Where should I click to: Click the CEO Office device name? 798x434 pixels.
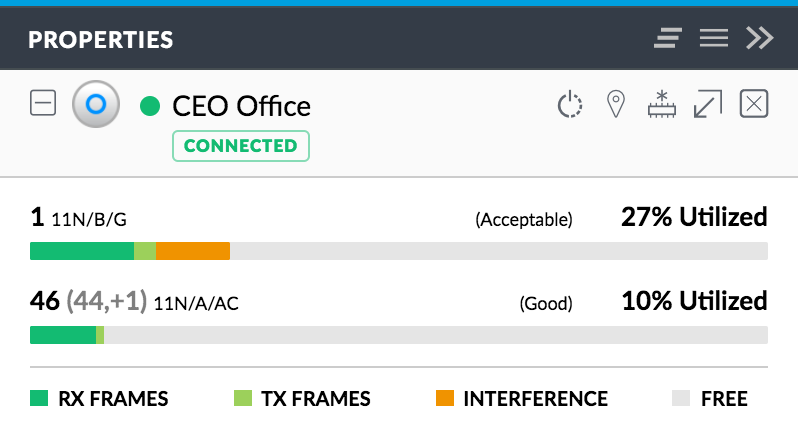pyautogui.click(x=241, y=106)
